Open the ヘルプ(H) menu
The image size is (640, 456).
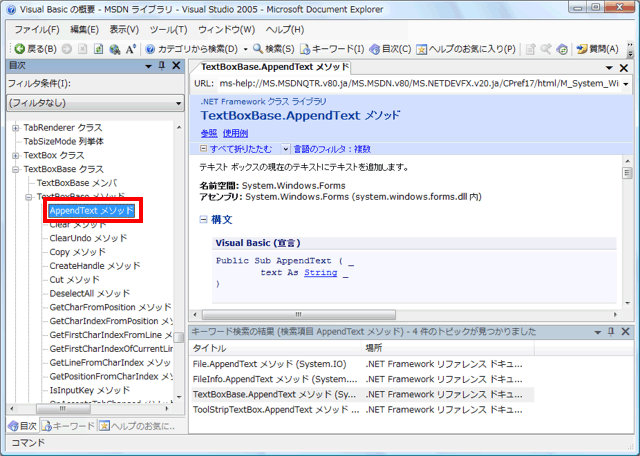click(x=285, y=29)
